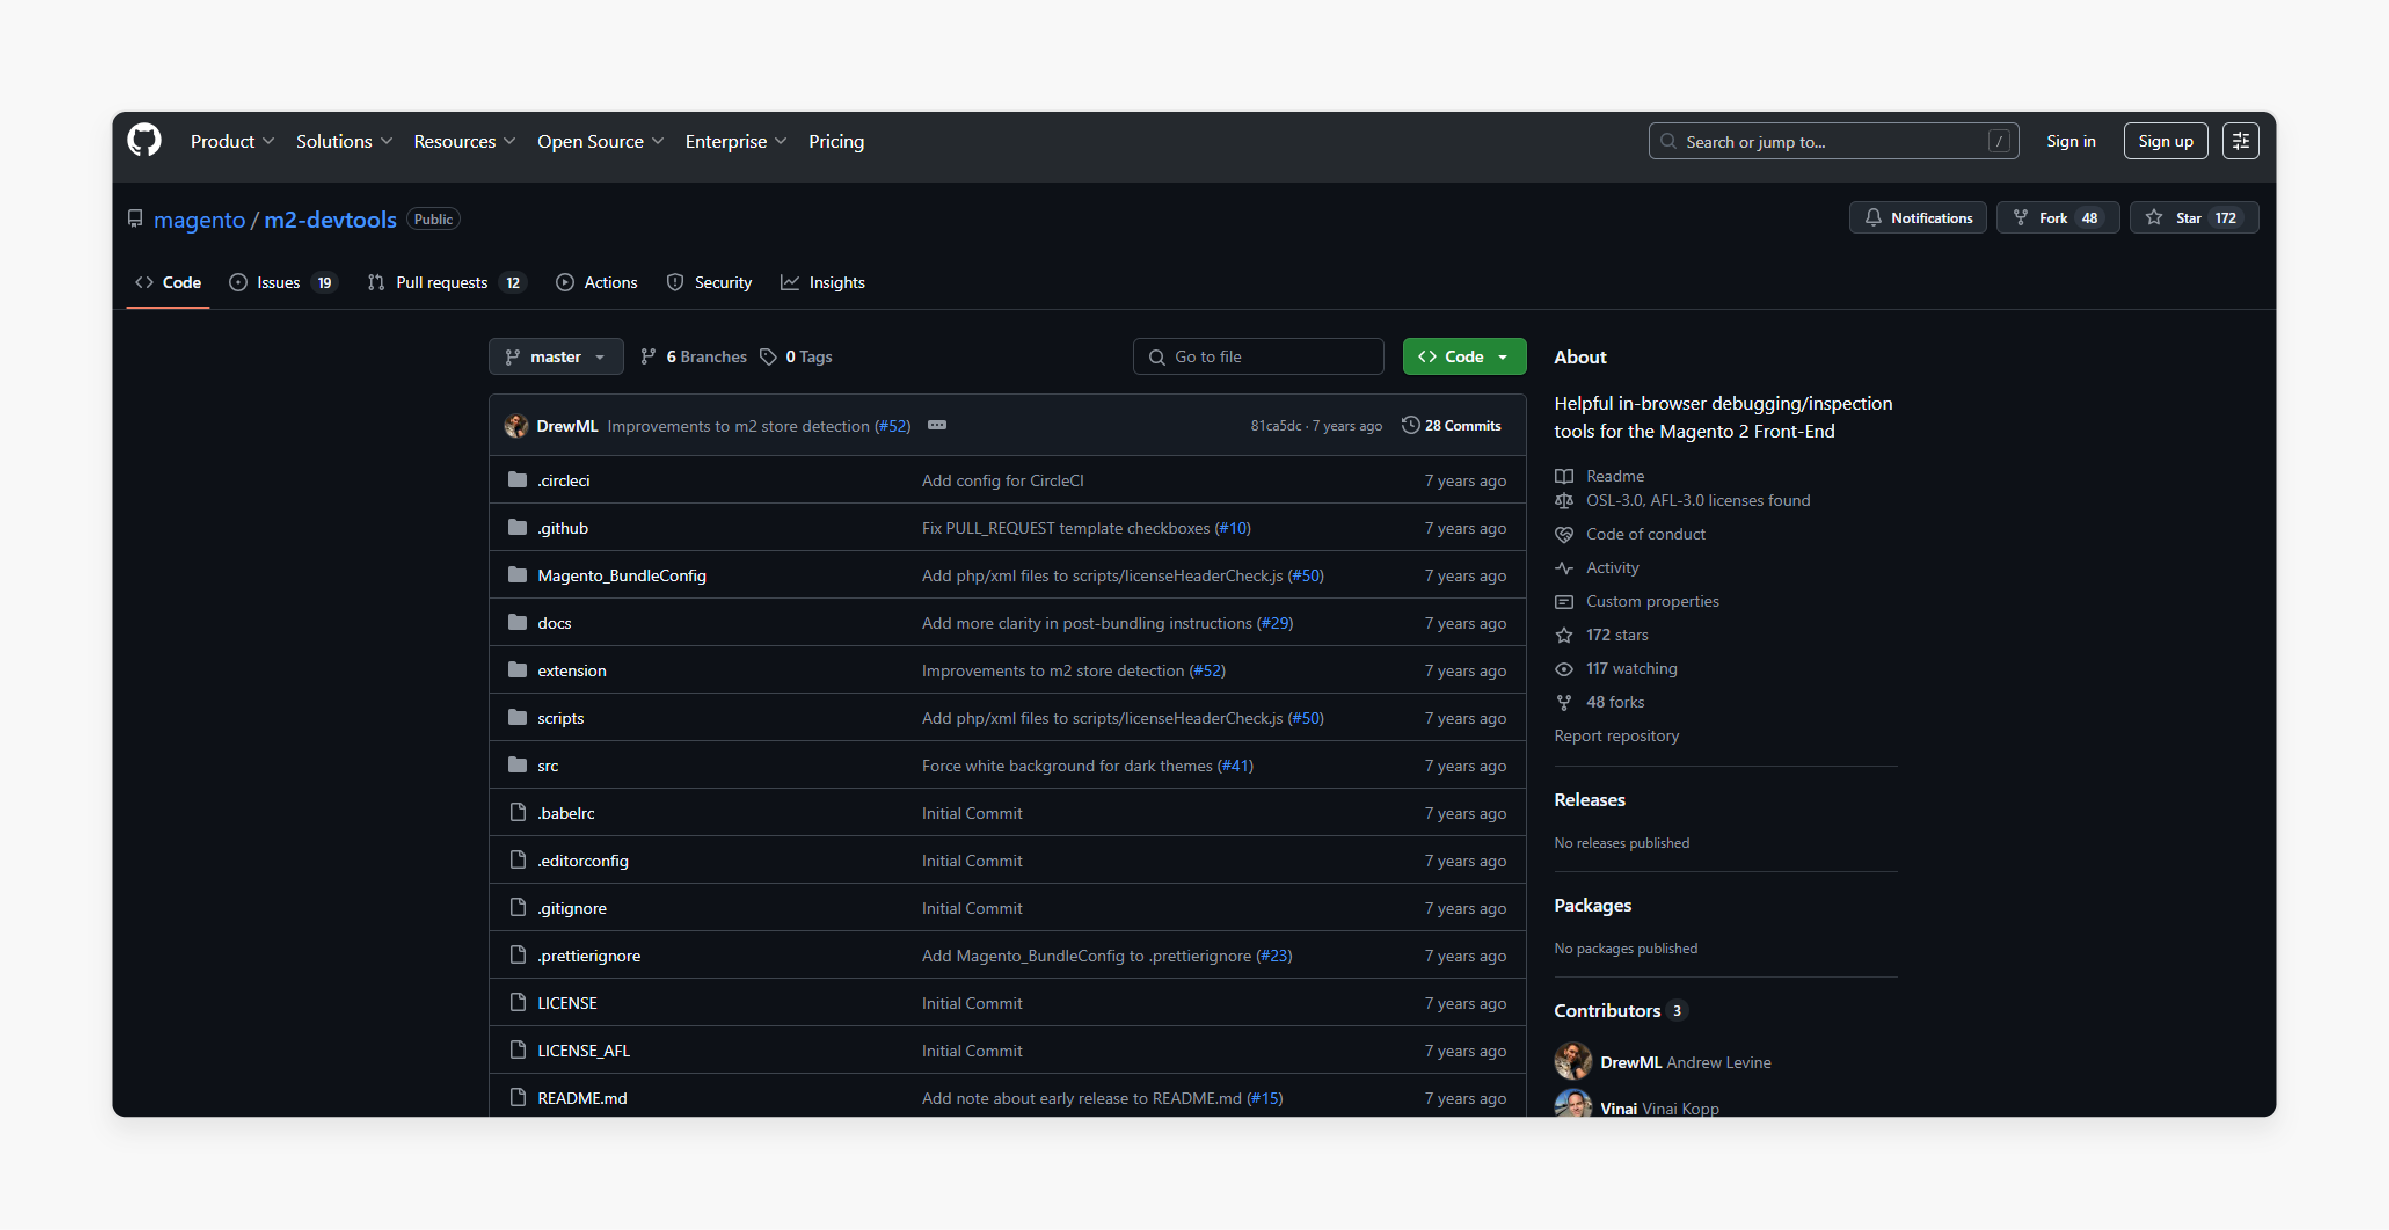The image size is (2389, 1230).
Task: Open commit hash 81ca5dc
Action: [1275, 426]
